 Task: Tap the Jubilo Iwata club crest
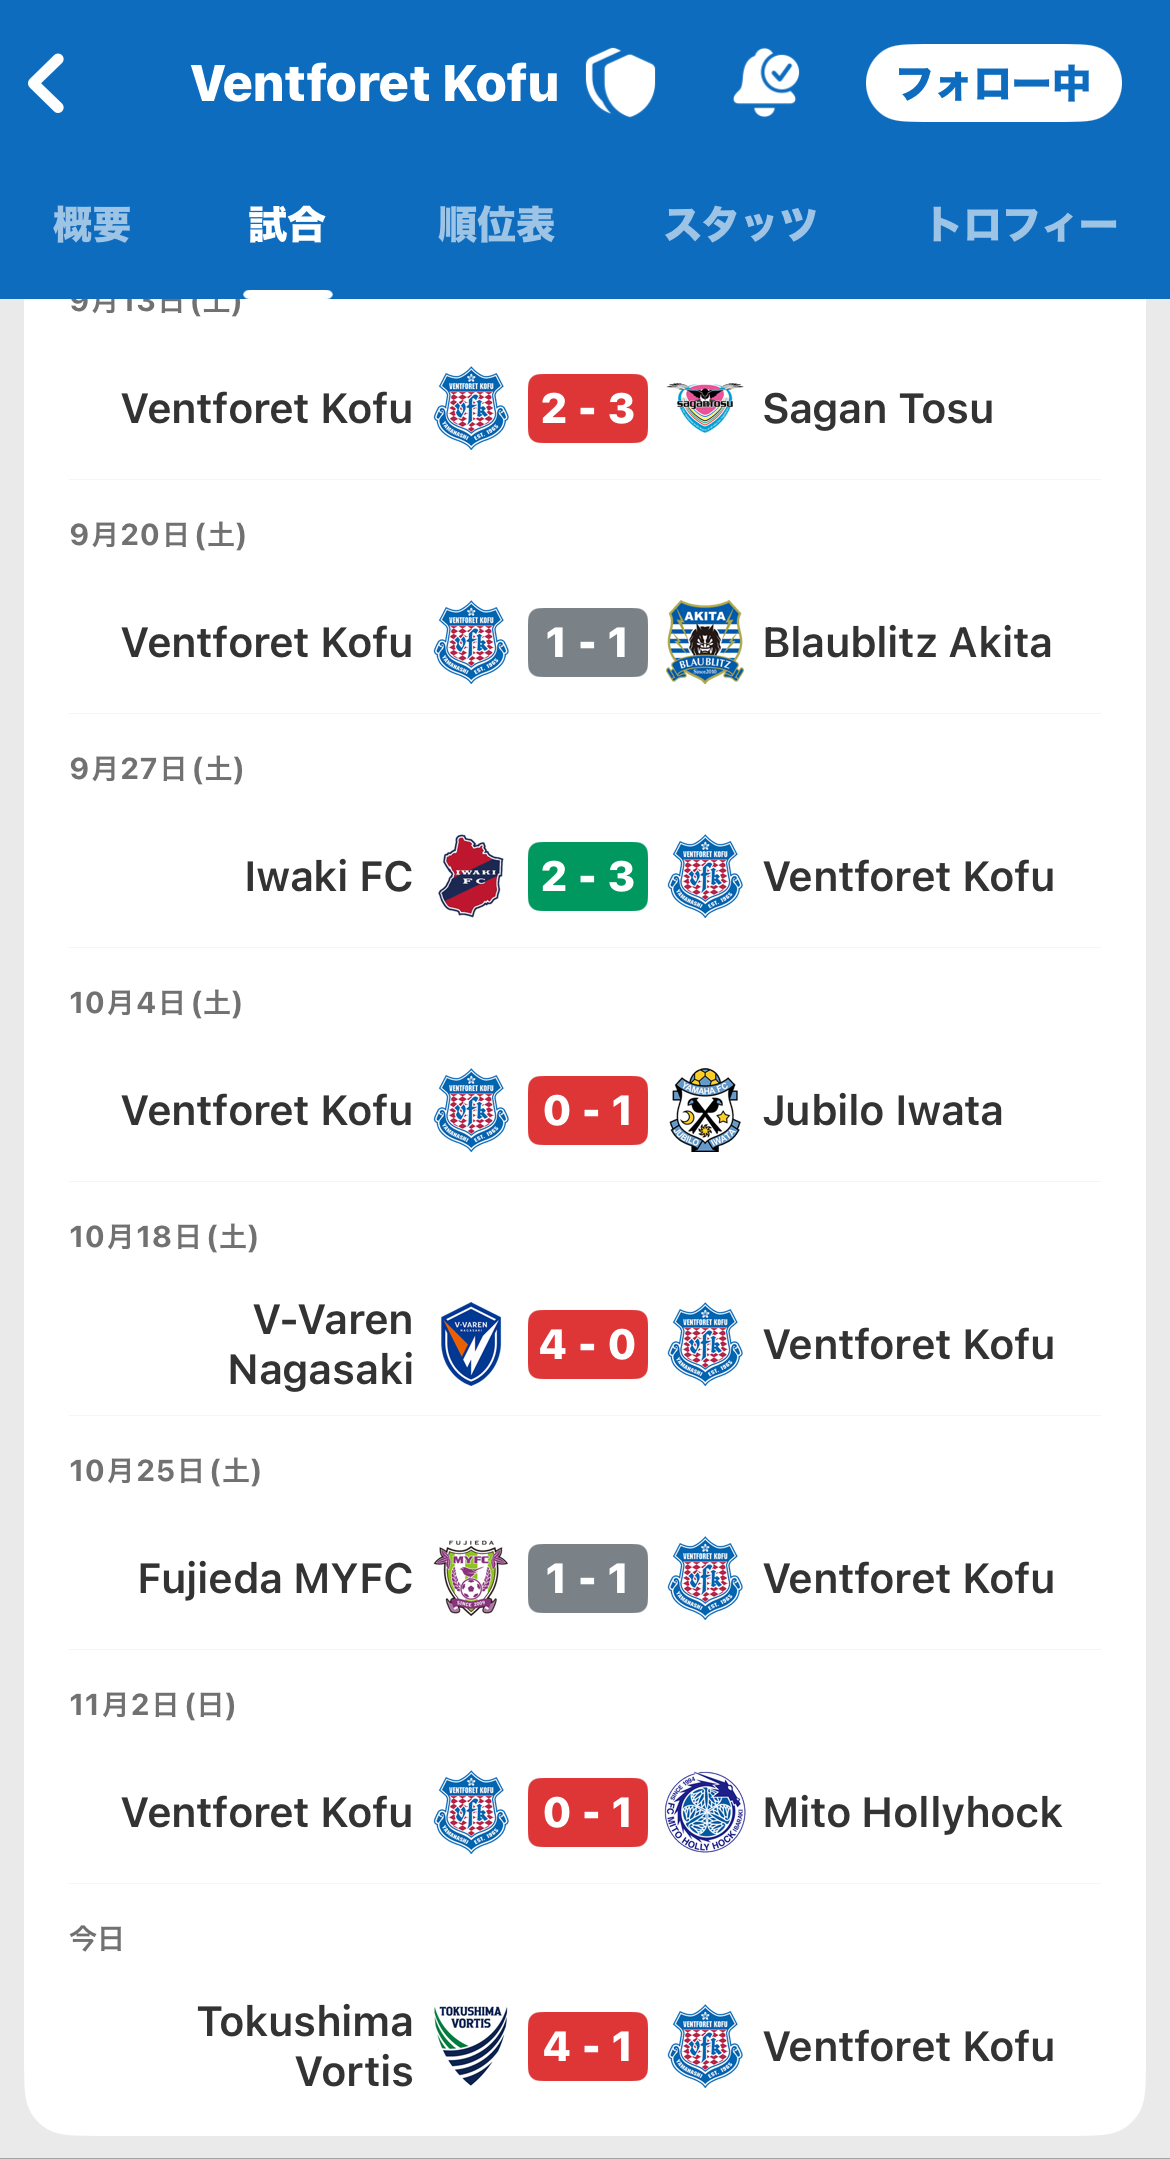(705, 1110)
